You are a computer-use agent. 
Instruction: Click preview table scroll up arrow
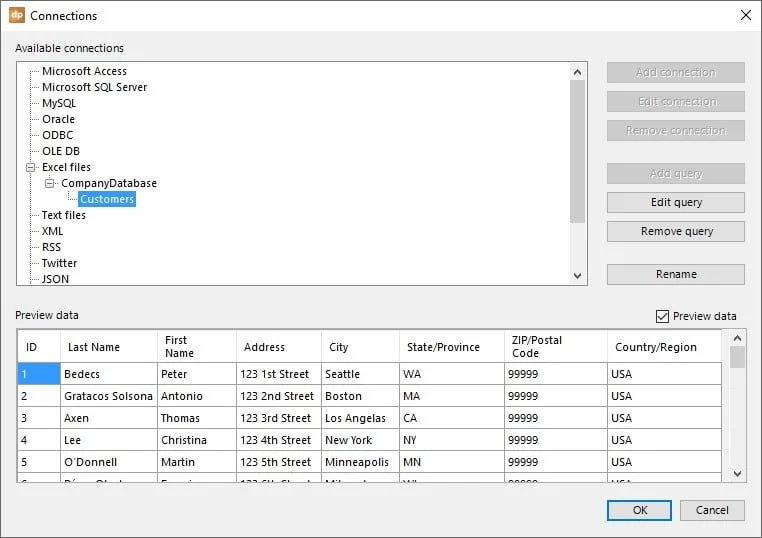pyautogui.click(x=737, y=338)
